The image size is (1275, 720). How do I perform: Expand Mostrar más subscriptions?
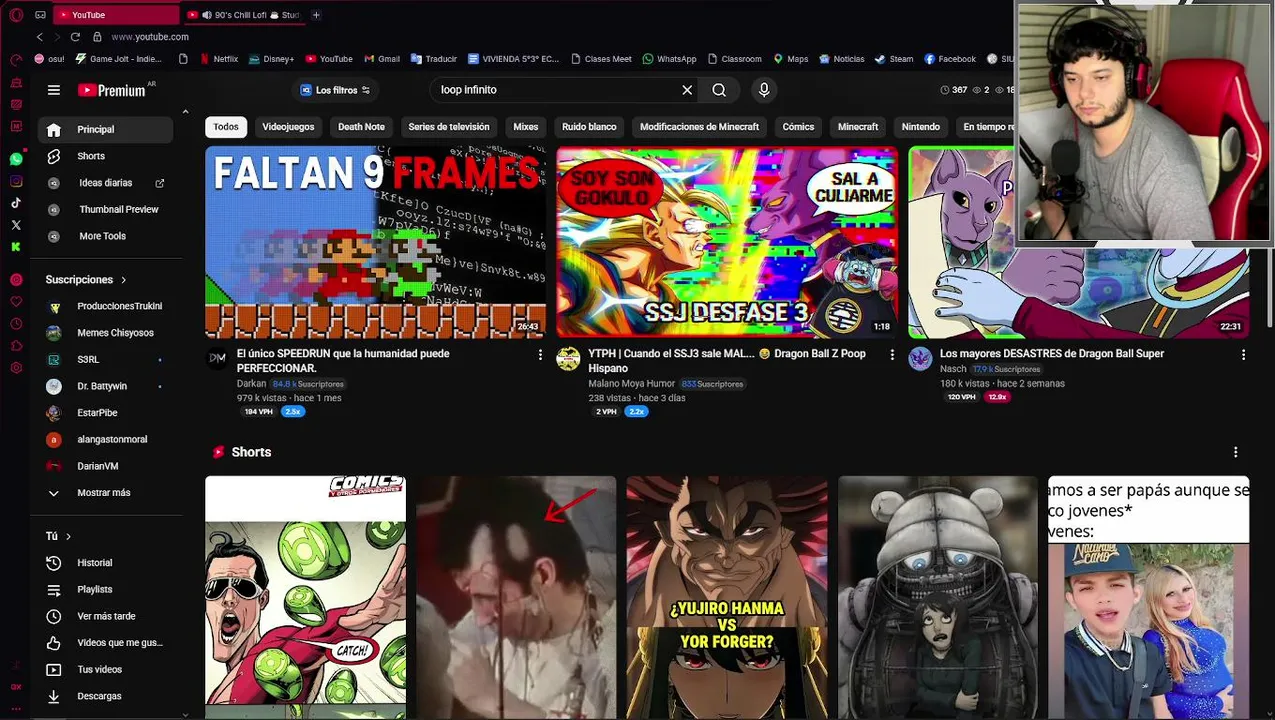coord(105,493)
